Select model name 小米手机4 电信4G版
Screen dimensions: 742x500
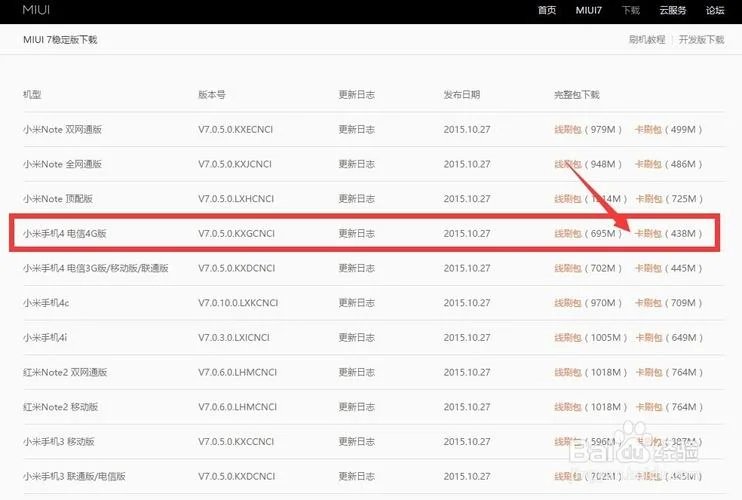click(65, 234)
